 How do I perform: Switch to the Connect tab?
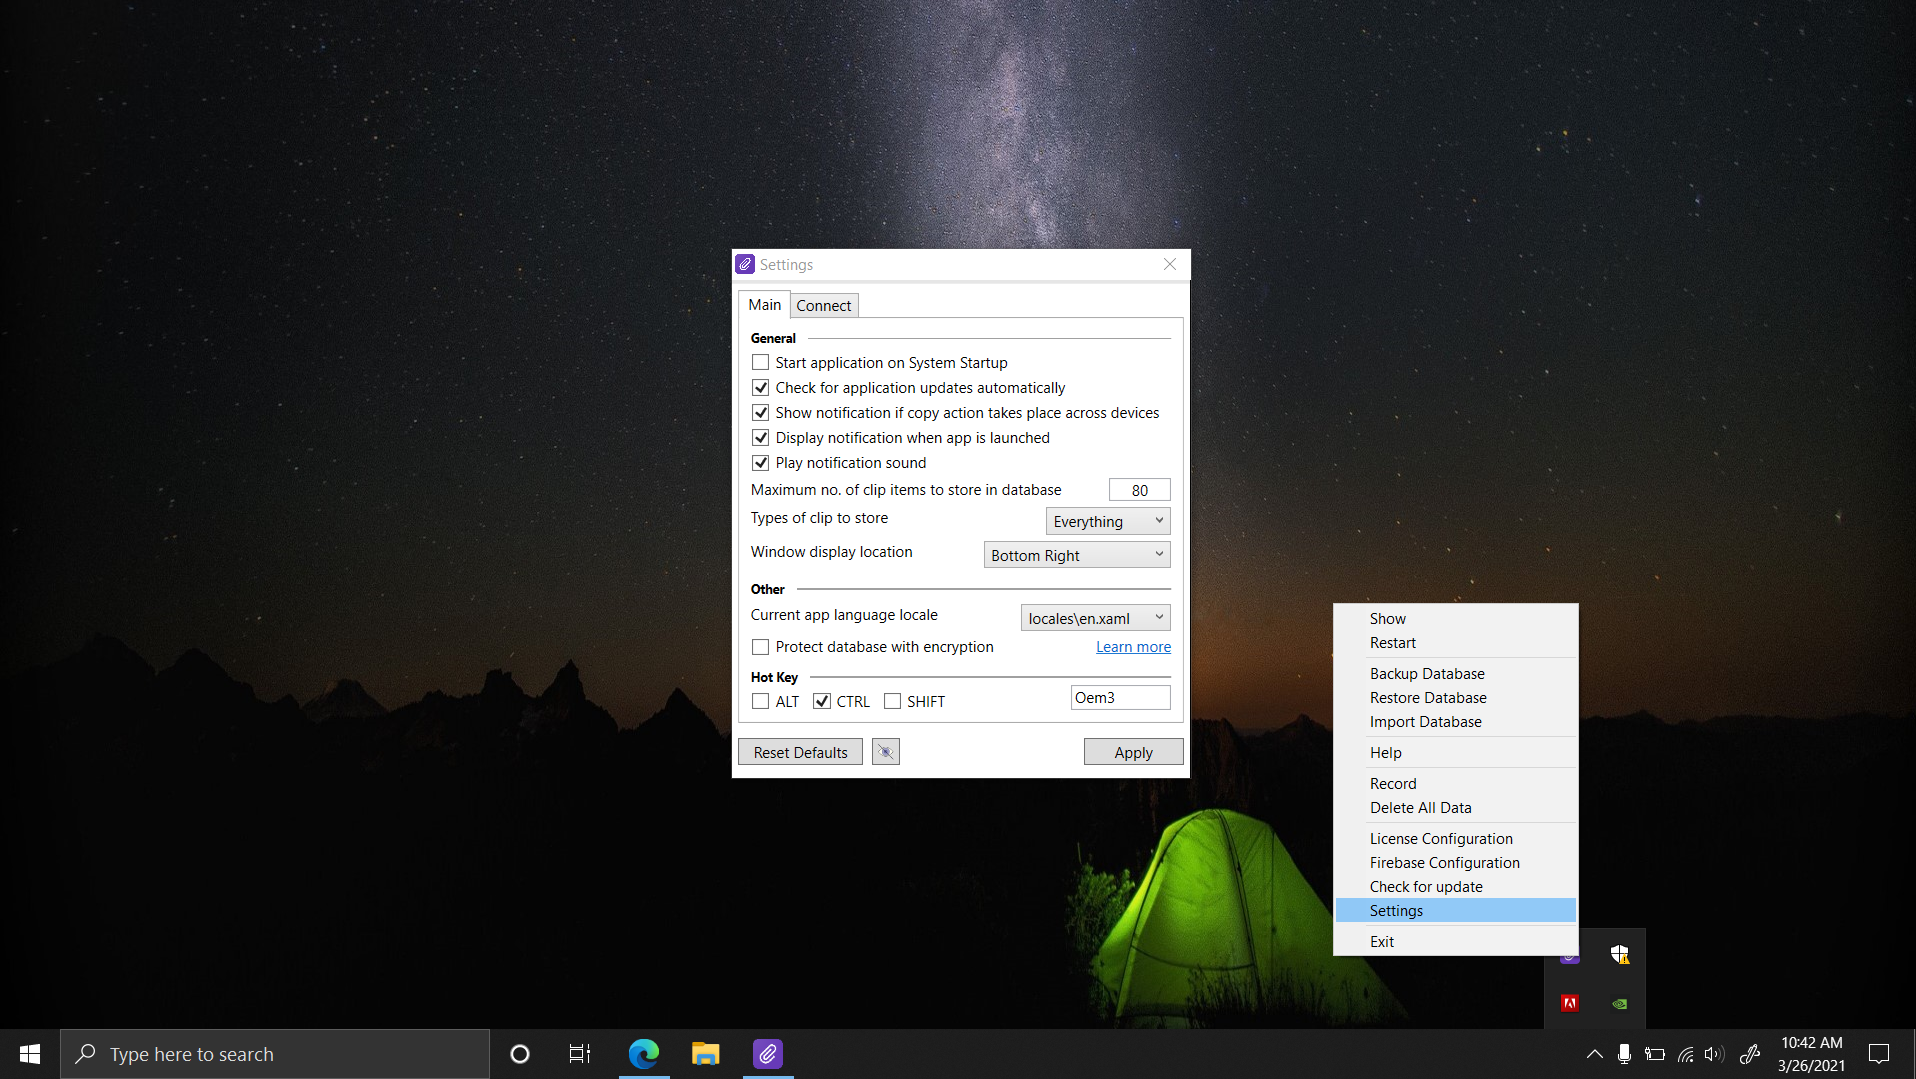823,306
